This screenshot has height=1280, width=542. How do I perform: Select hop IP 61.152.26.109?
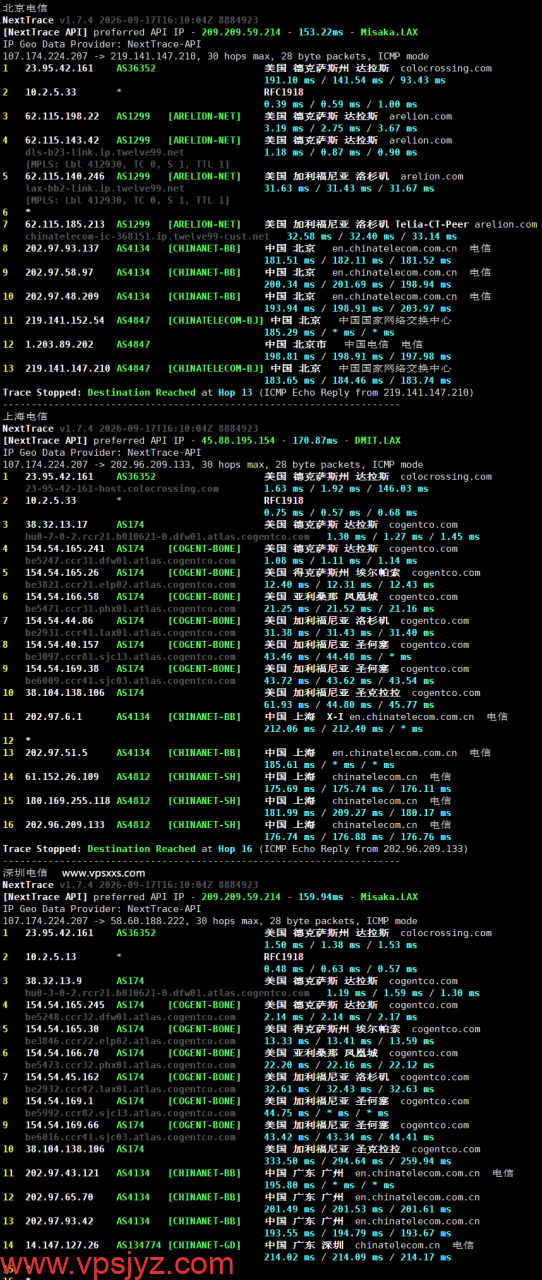[x=62, y=776]
